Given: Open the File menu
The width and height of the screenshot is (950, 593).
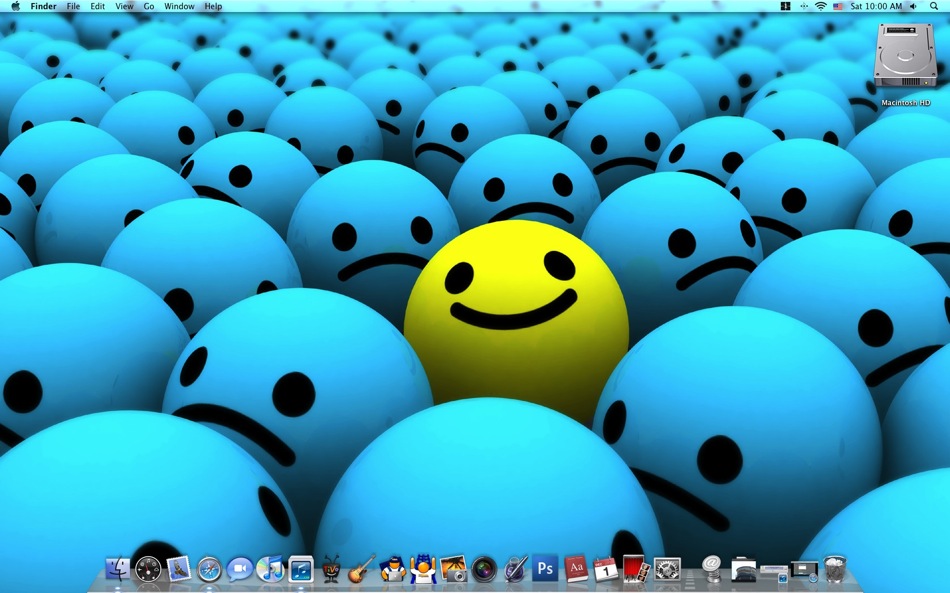Looking at the screenshot, I should 73,6.
